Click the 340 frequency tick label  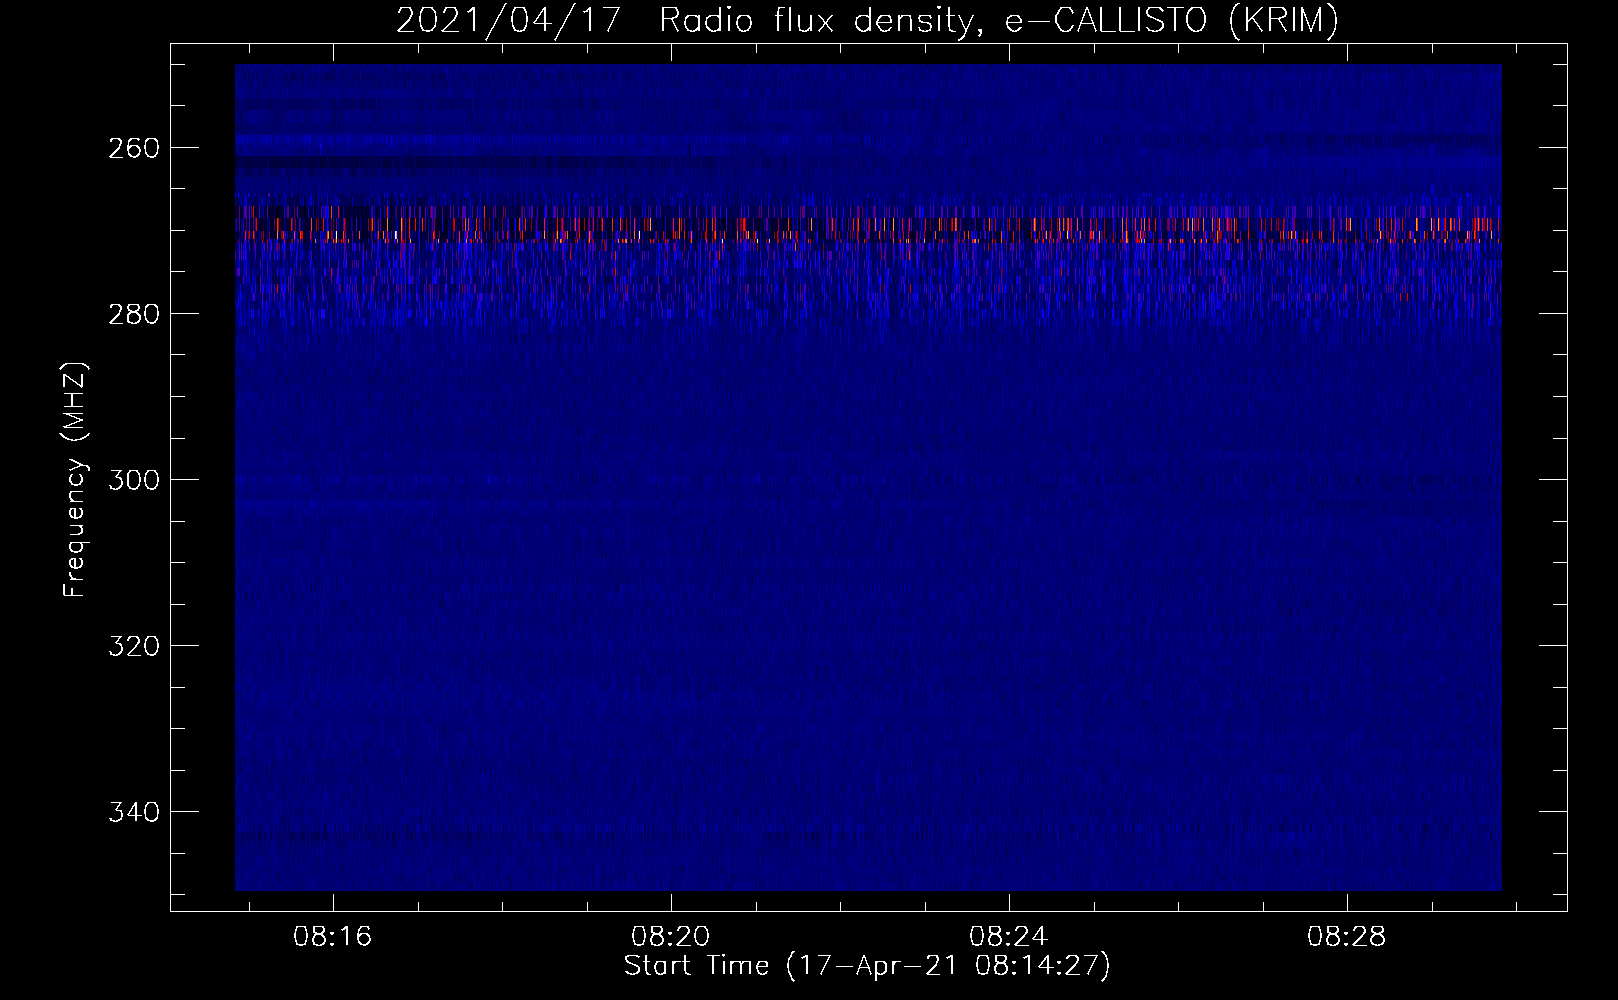click(132, 812)
